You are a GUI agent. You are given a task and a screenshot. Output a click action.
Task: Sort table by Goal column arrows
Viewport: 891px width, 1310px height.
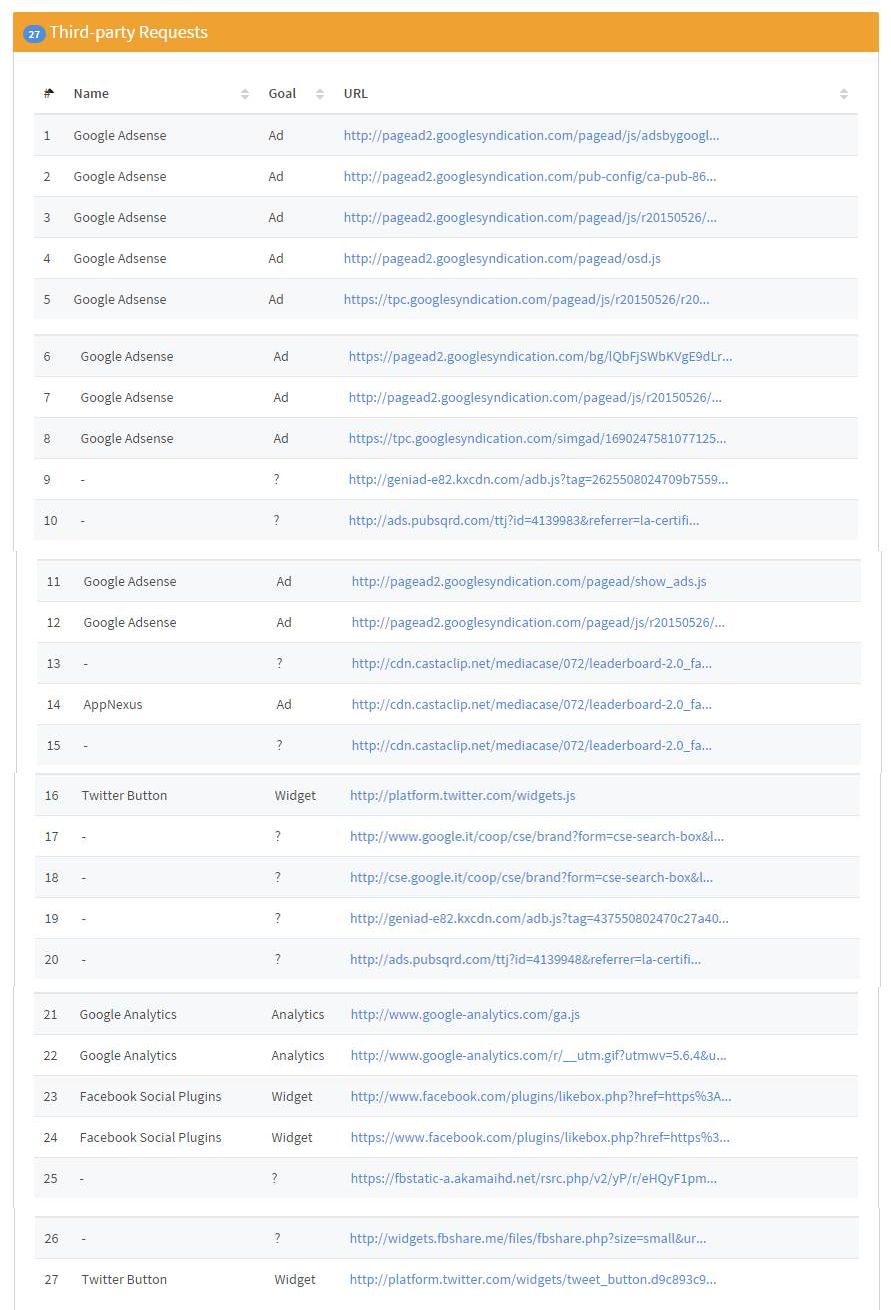320,94
